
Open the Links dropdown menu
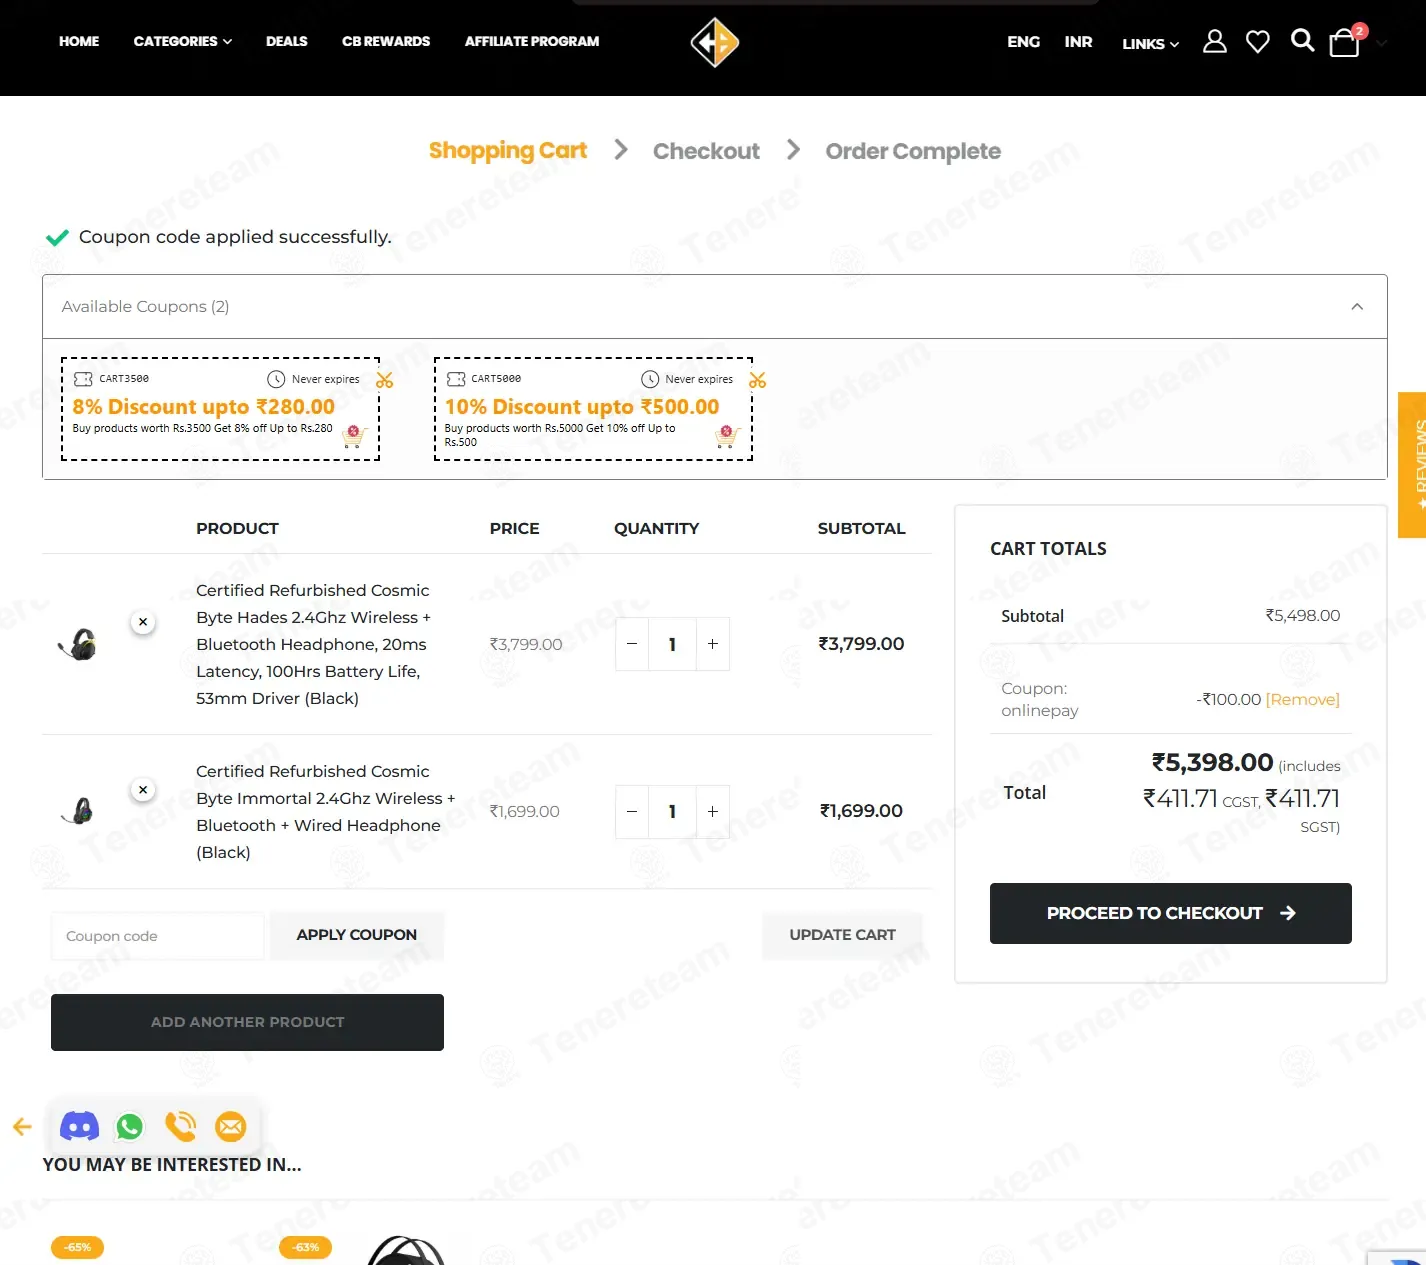click(x=1150, y=43)
